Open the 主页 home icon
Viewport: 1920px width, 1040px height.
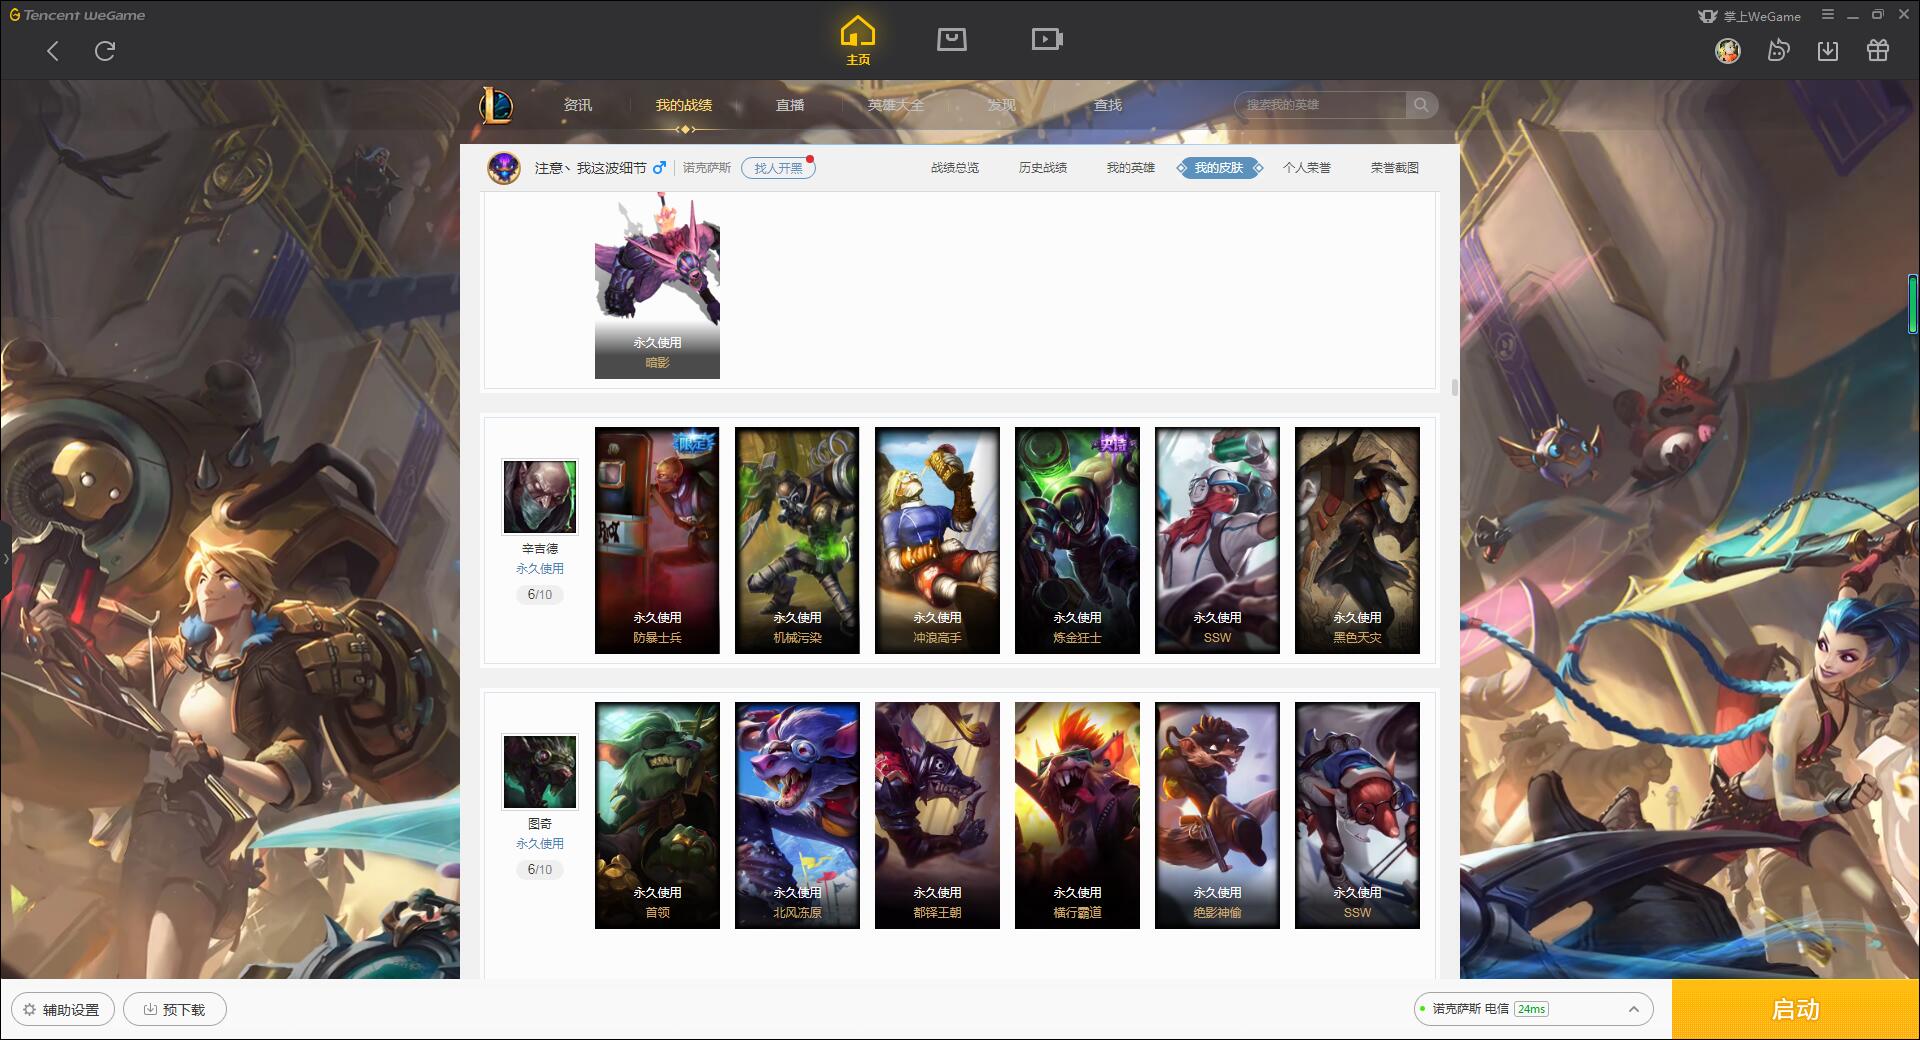coord(857,41)
